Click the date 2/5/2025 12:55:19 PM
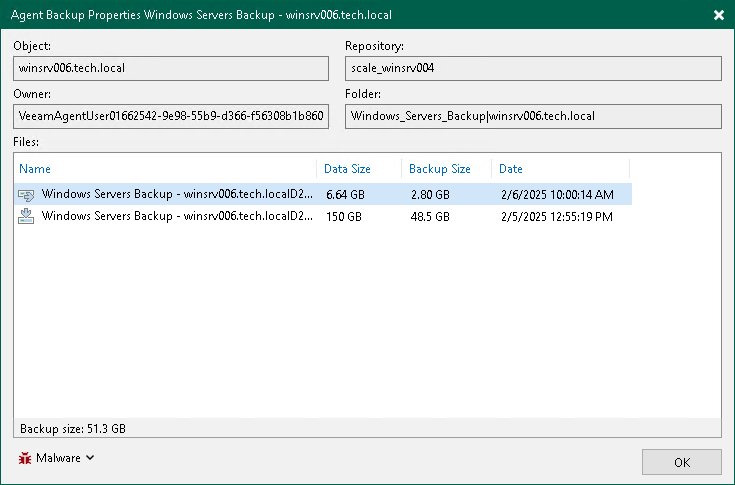Screen dimensions: 735x485 [x=557, y=216]
